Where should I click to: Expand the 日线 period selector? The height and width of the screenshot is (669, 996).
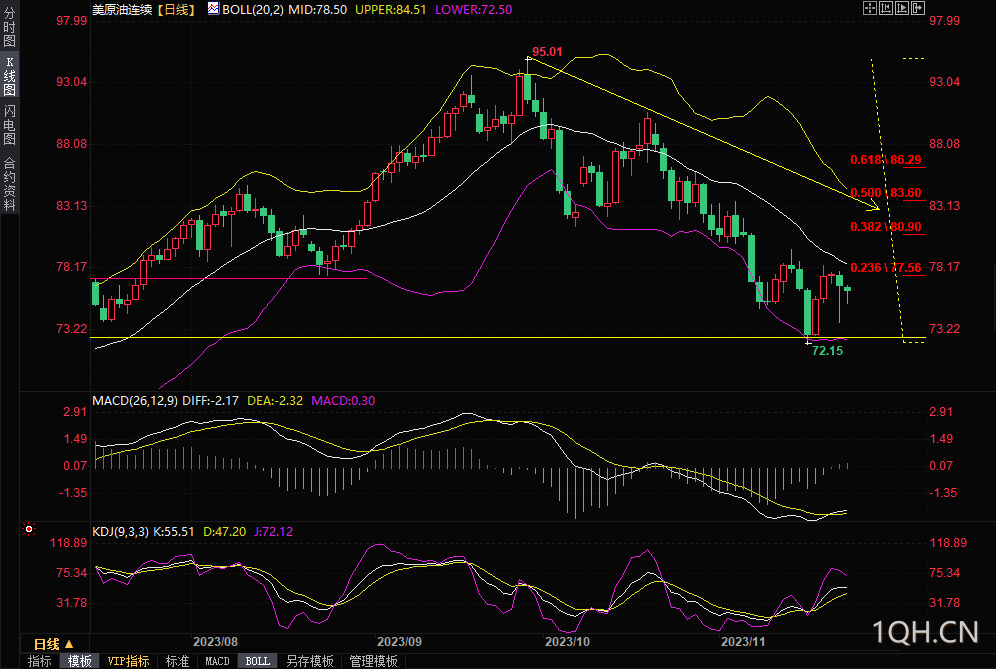point(54,644)
